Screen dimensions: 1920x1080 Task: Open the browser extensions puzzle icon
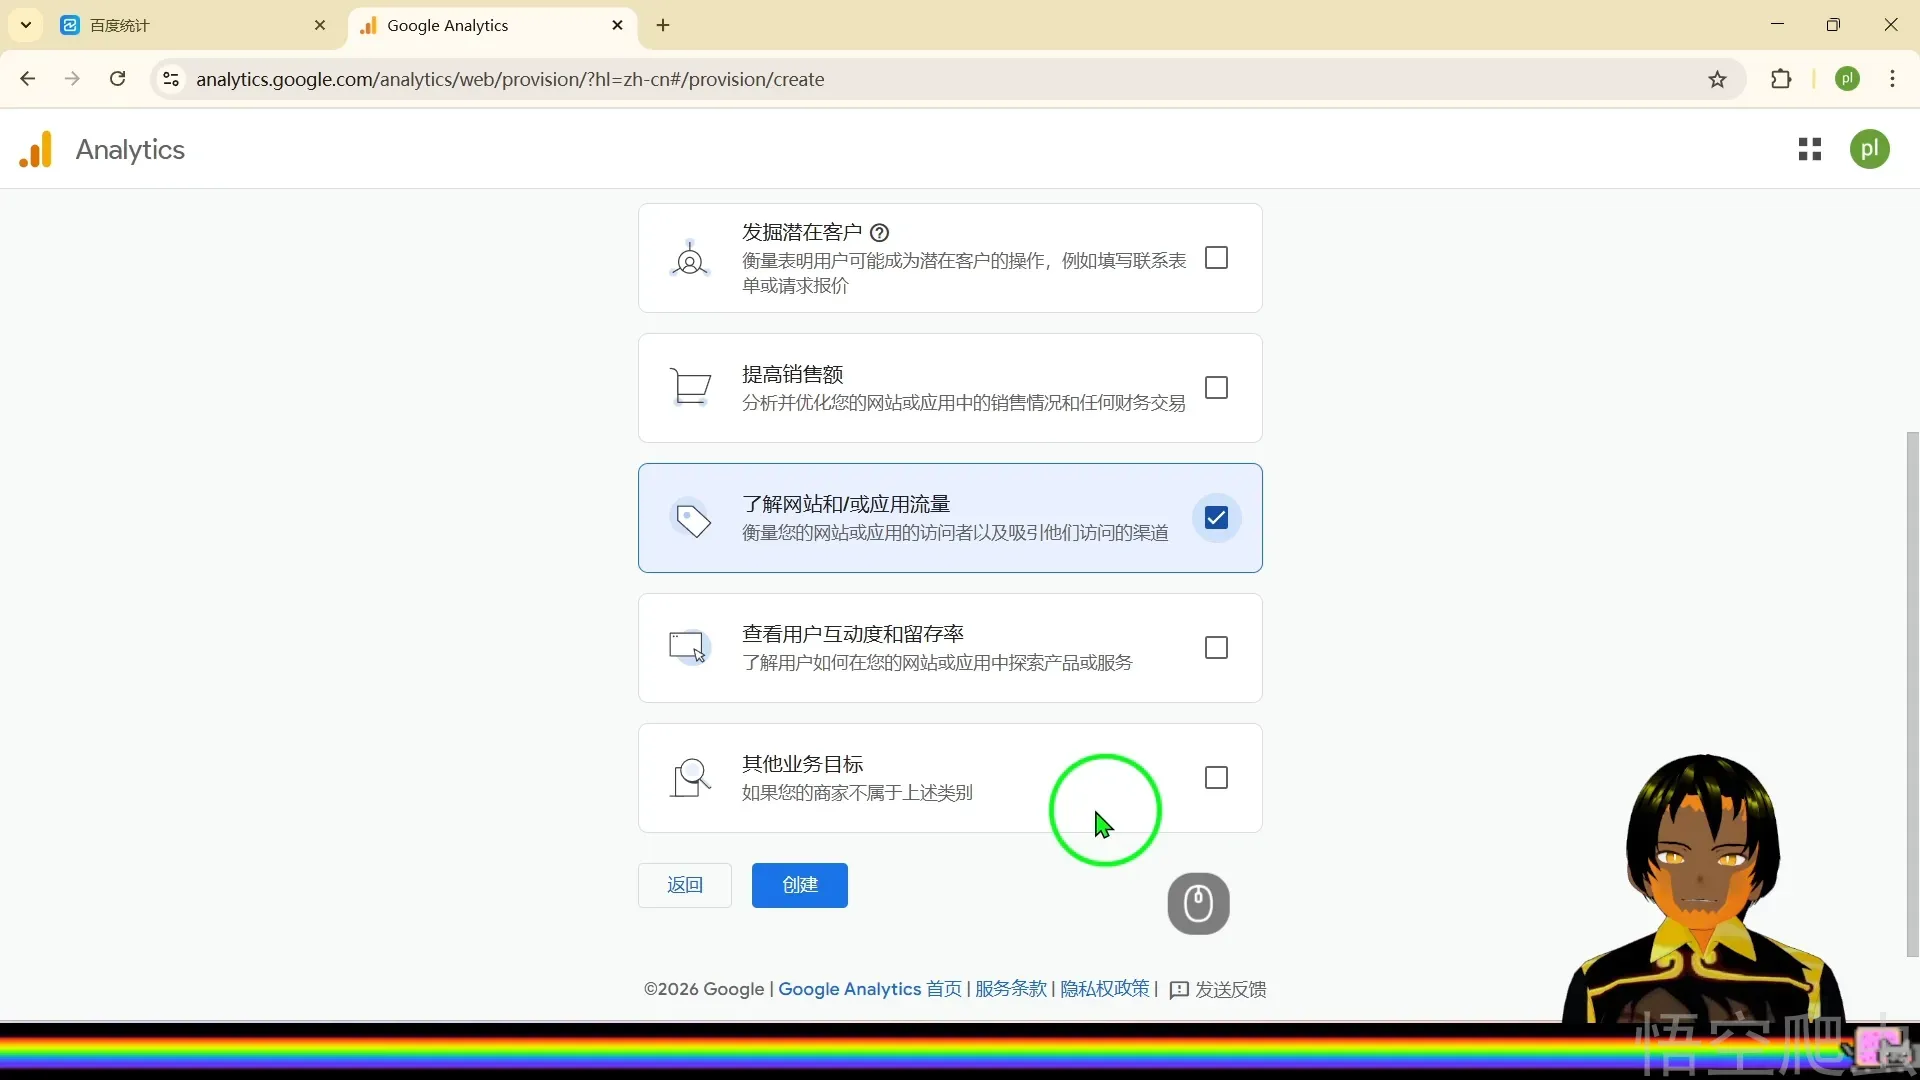1781,80
